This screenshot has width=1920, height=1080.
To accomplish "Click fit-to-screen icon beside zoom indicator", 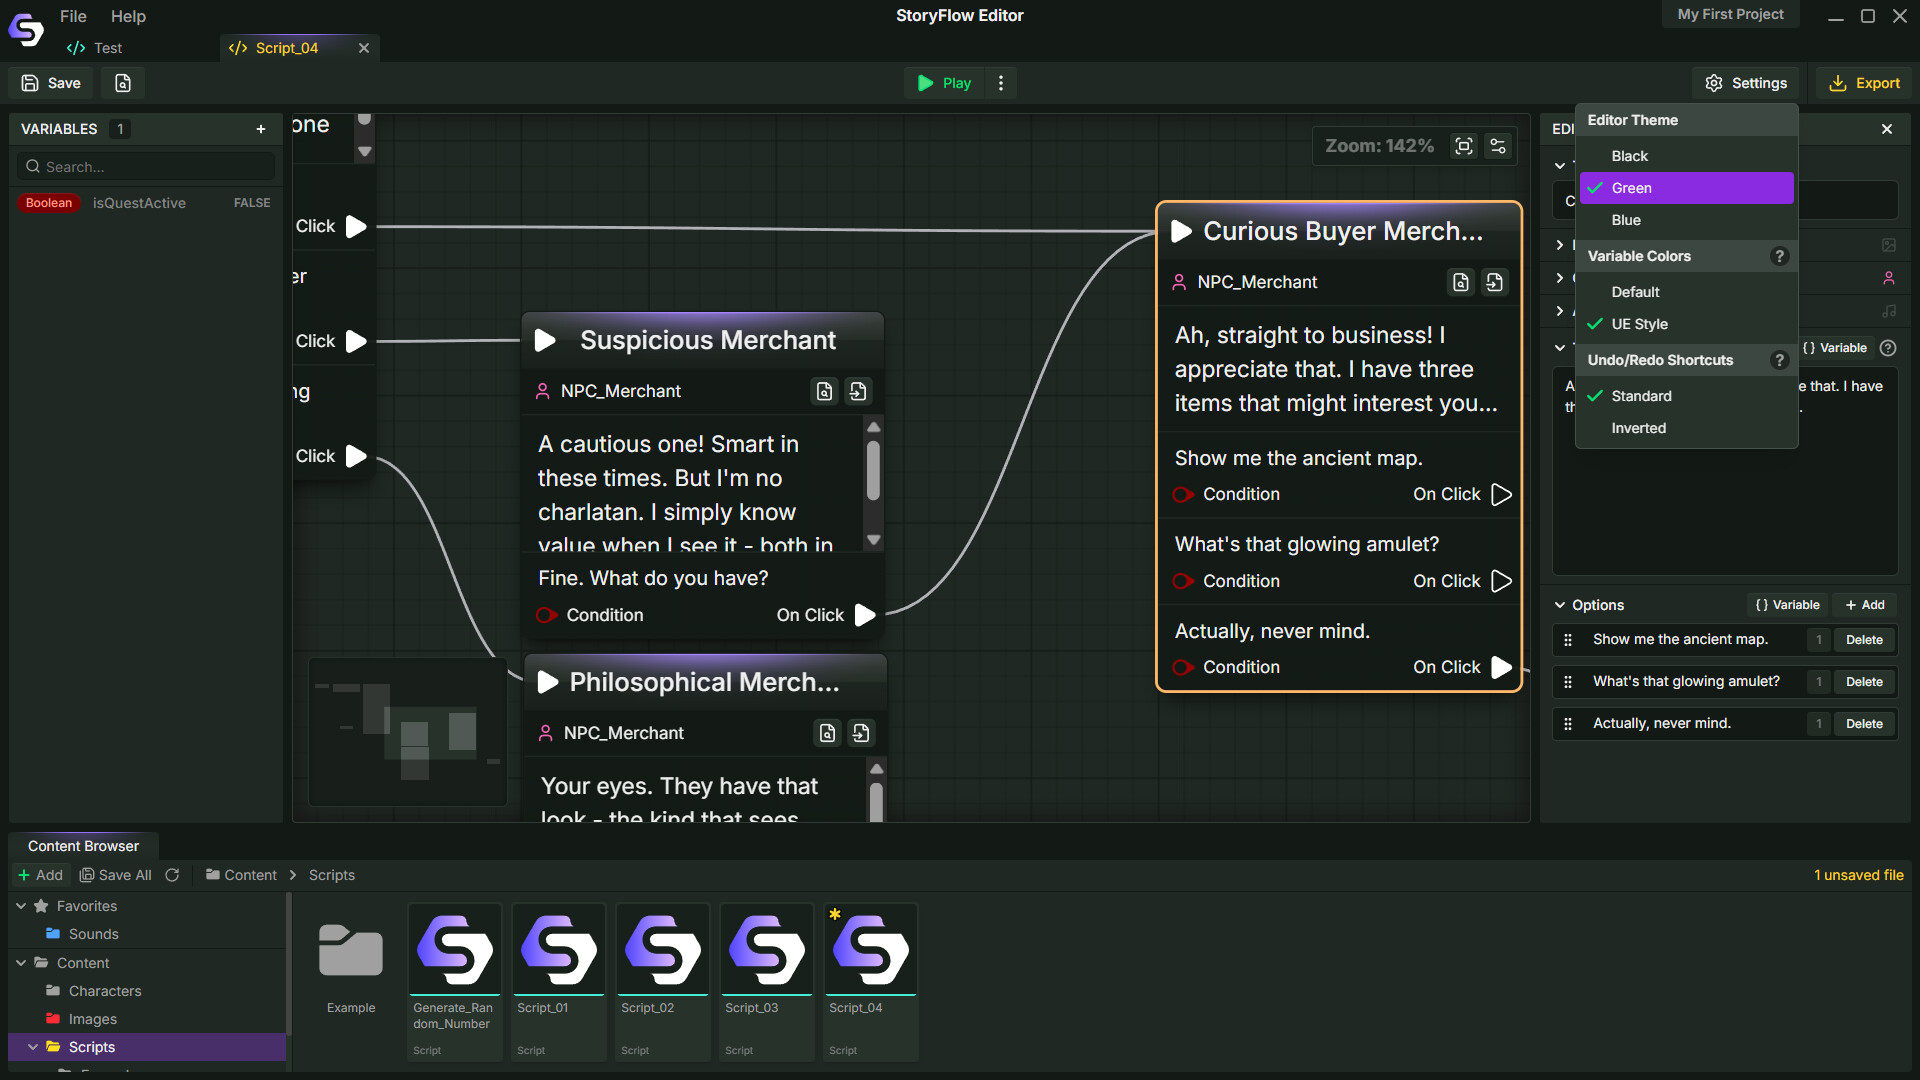I will point(1463,145).
